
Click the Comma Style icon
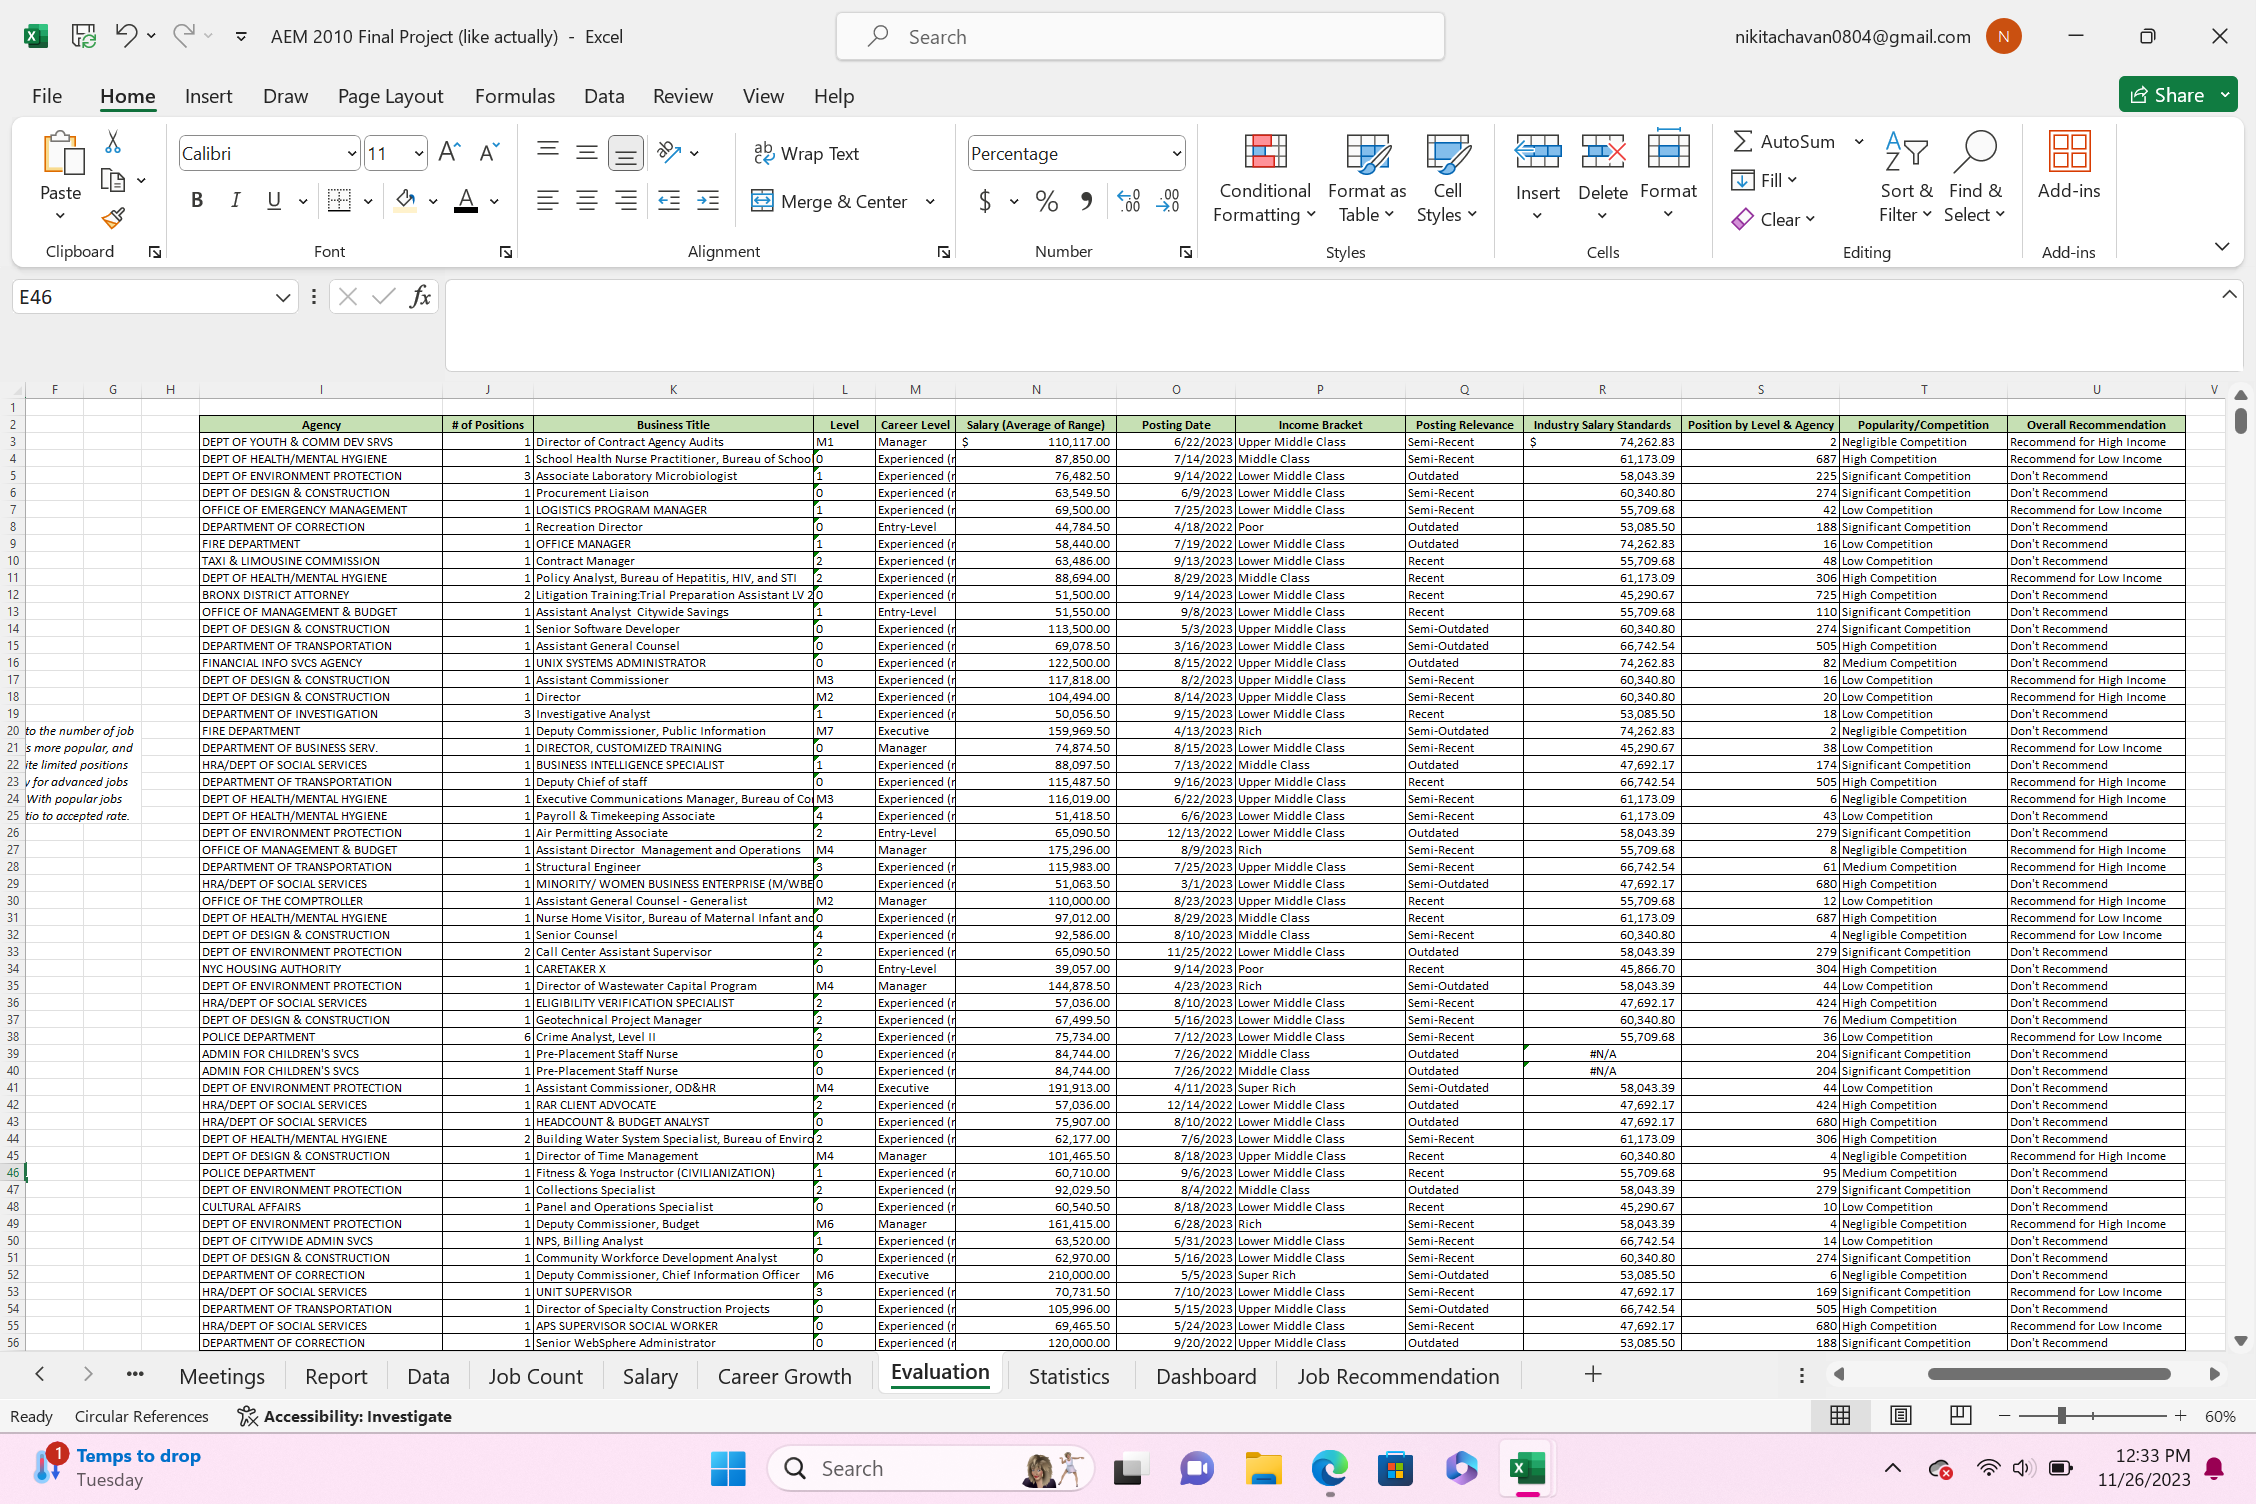click(x=1087, y=201)
